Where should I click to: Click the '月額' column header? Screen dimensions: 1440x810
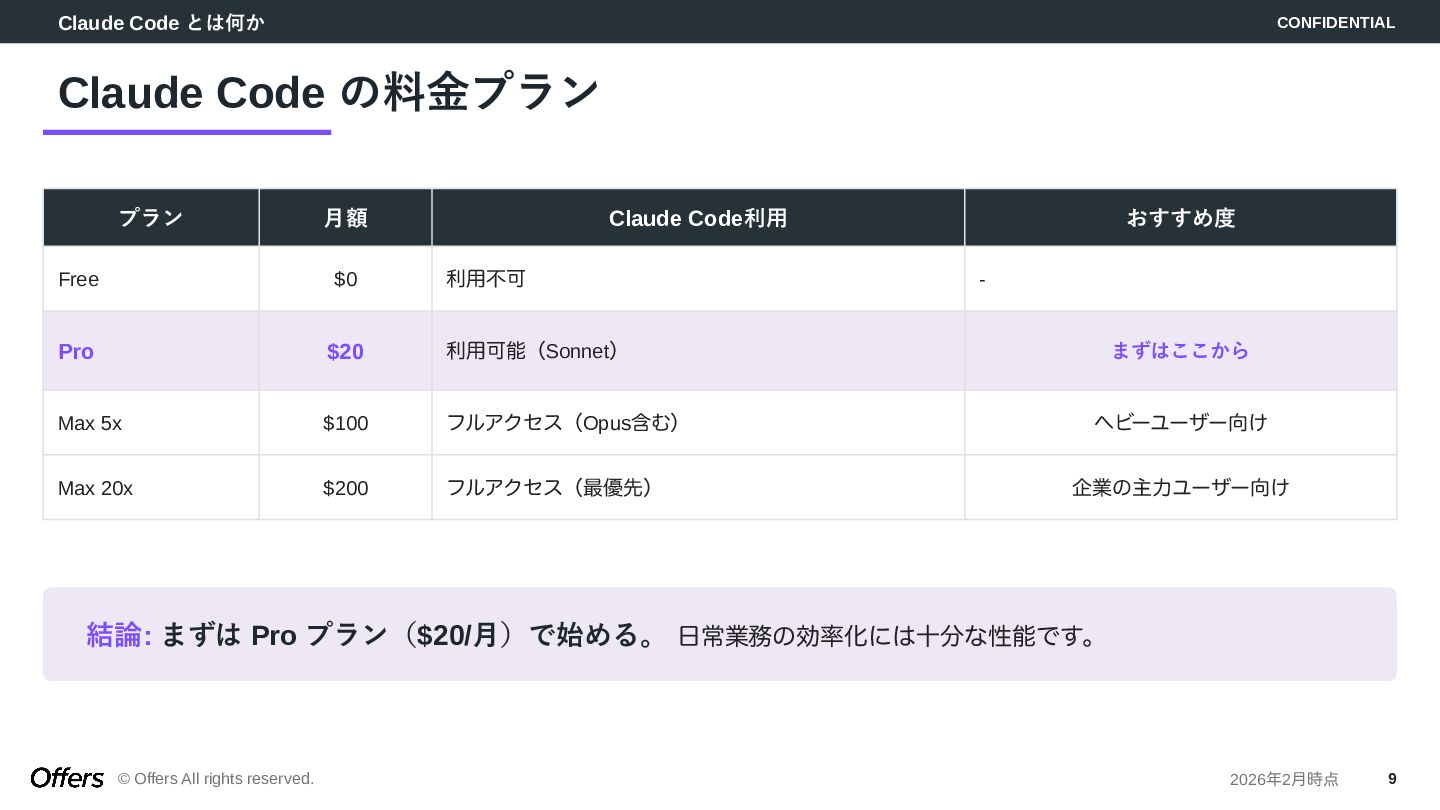[x=345, y=218]
